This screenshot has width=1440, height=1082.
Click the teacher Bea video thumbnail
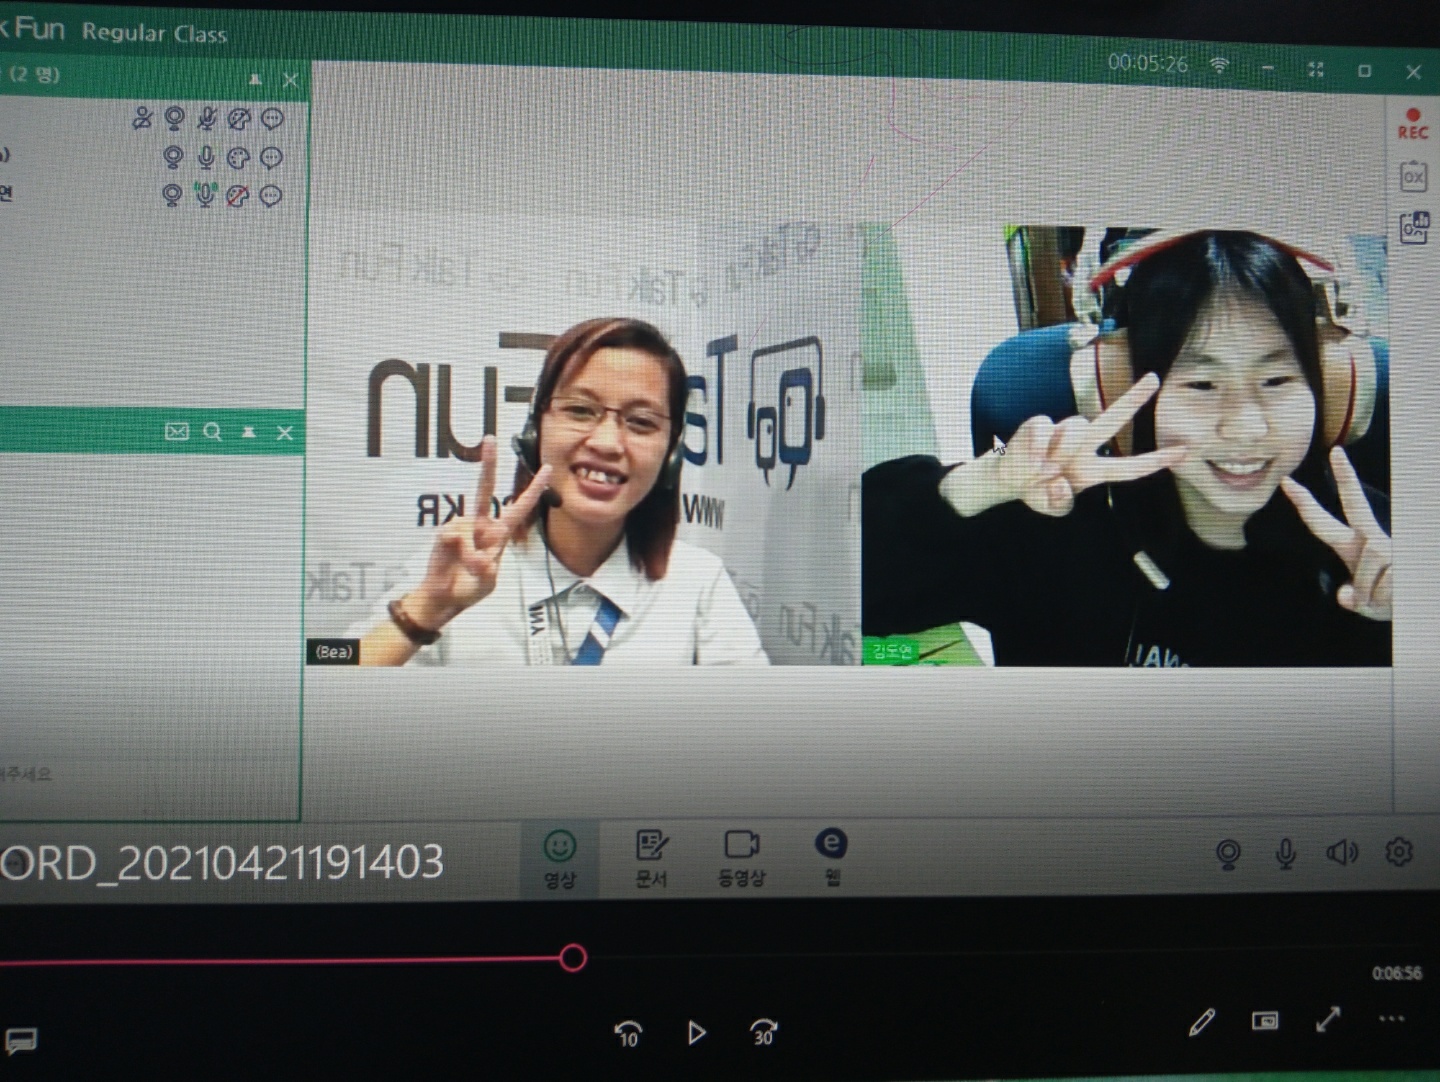[582, 490]
